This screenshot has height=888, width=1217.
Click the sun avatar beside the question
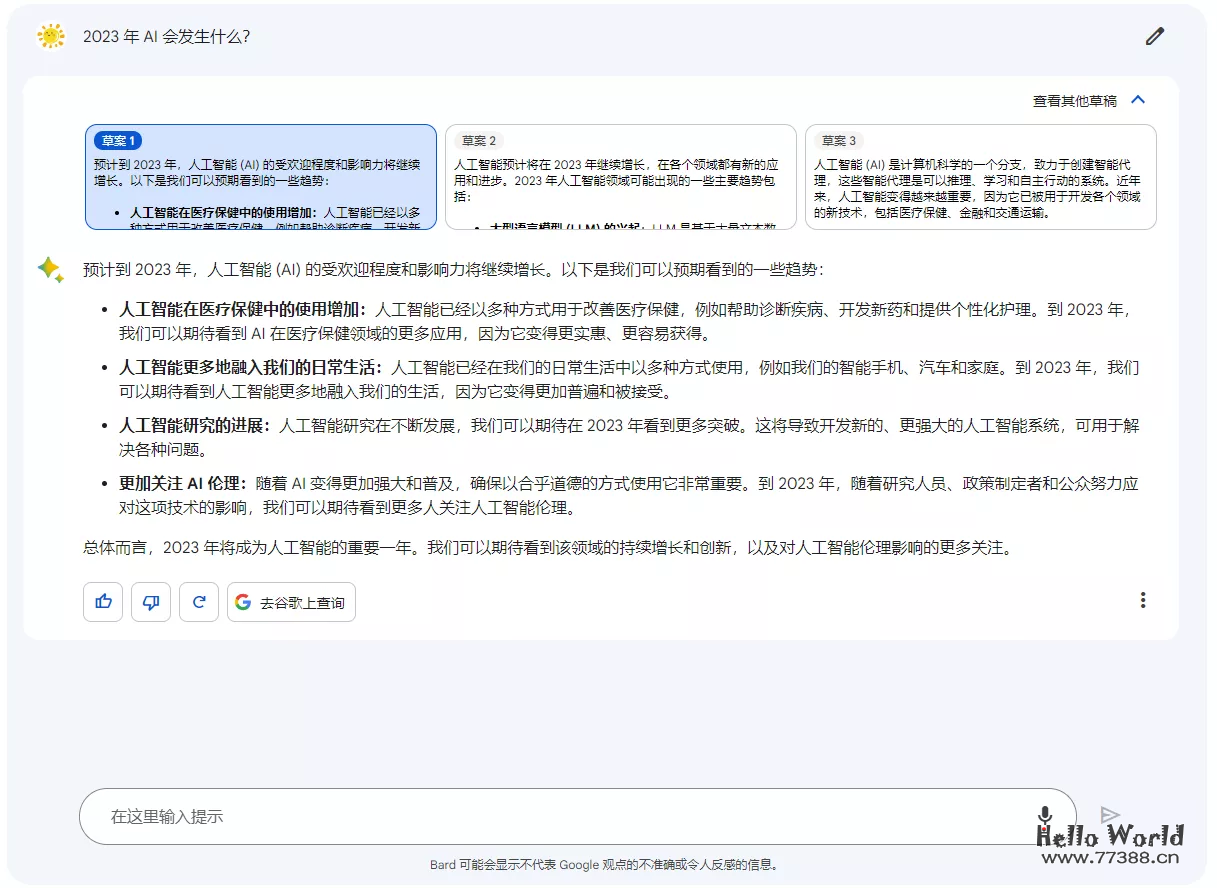point(50,36)
